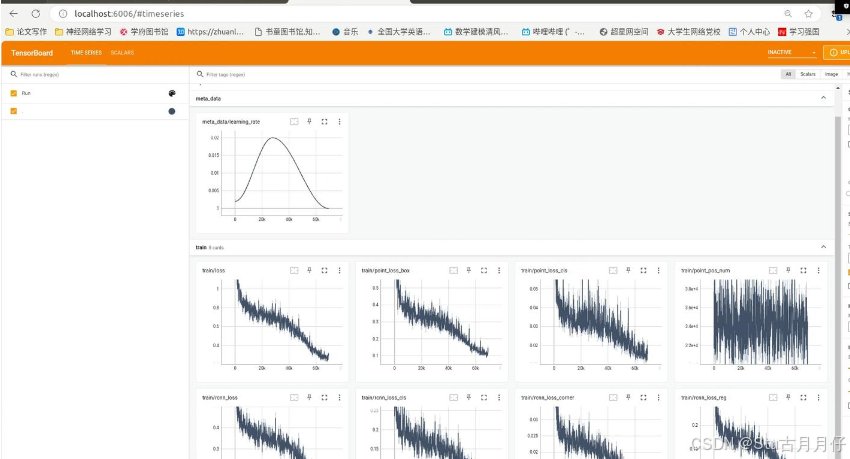The width and height of the screenshot is (850, 459).
Task: Expand train/point_loss_box chart to fullscreen
Action: pyautogui.click(x=484, y=270)
